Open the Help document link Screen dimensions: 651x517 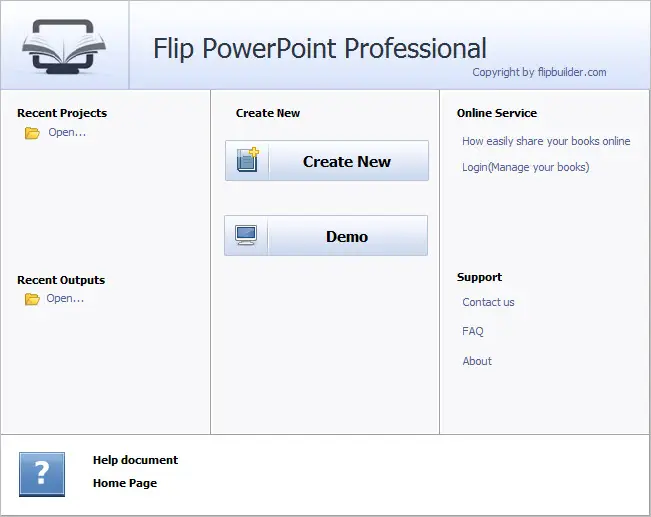click(x=135, y=460)
